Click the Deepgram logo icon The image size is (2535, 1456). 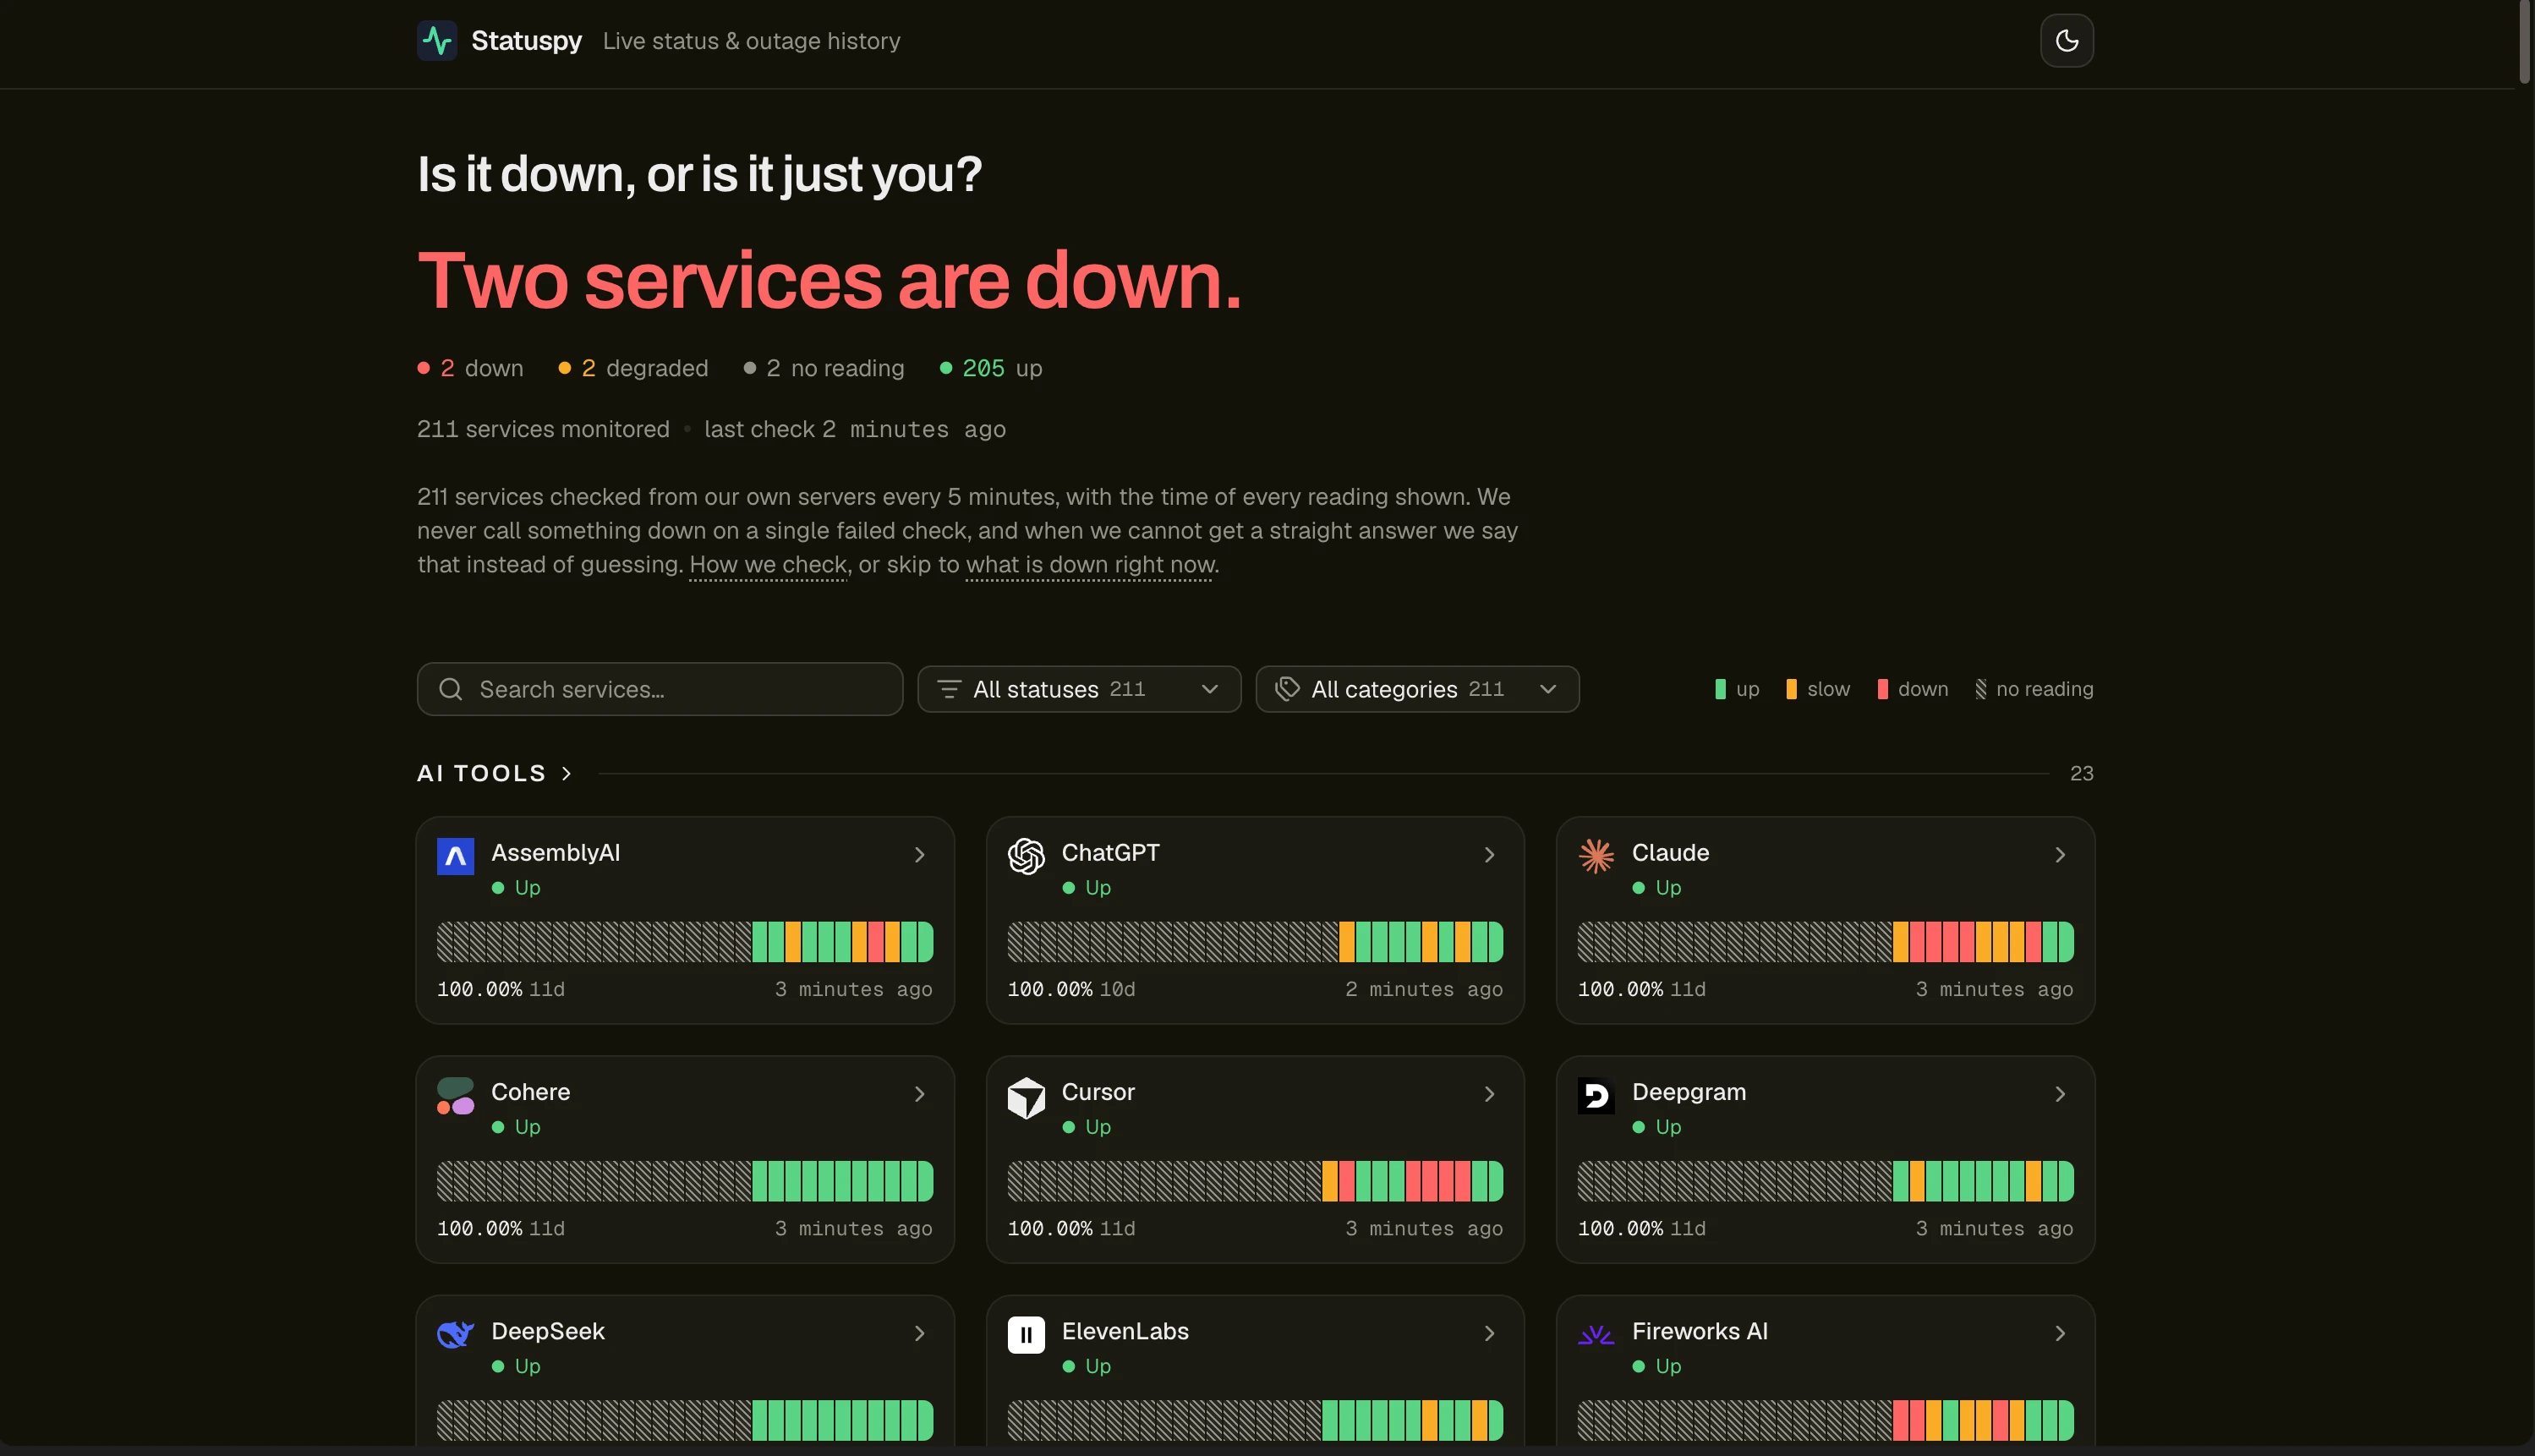click(x=1596, y=1096)
